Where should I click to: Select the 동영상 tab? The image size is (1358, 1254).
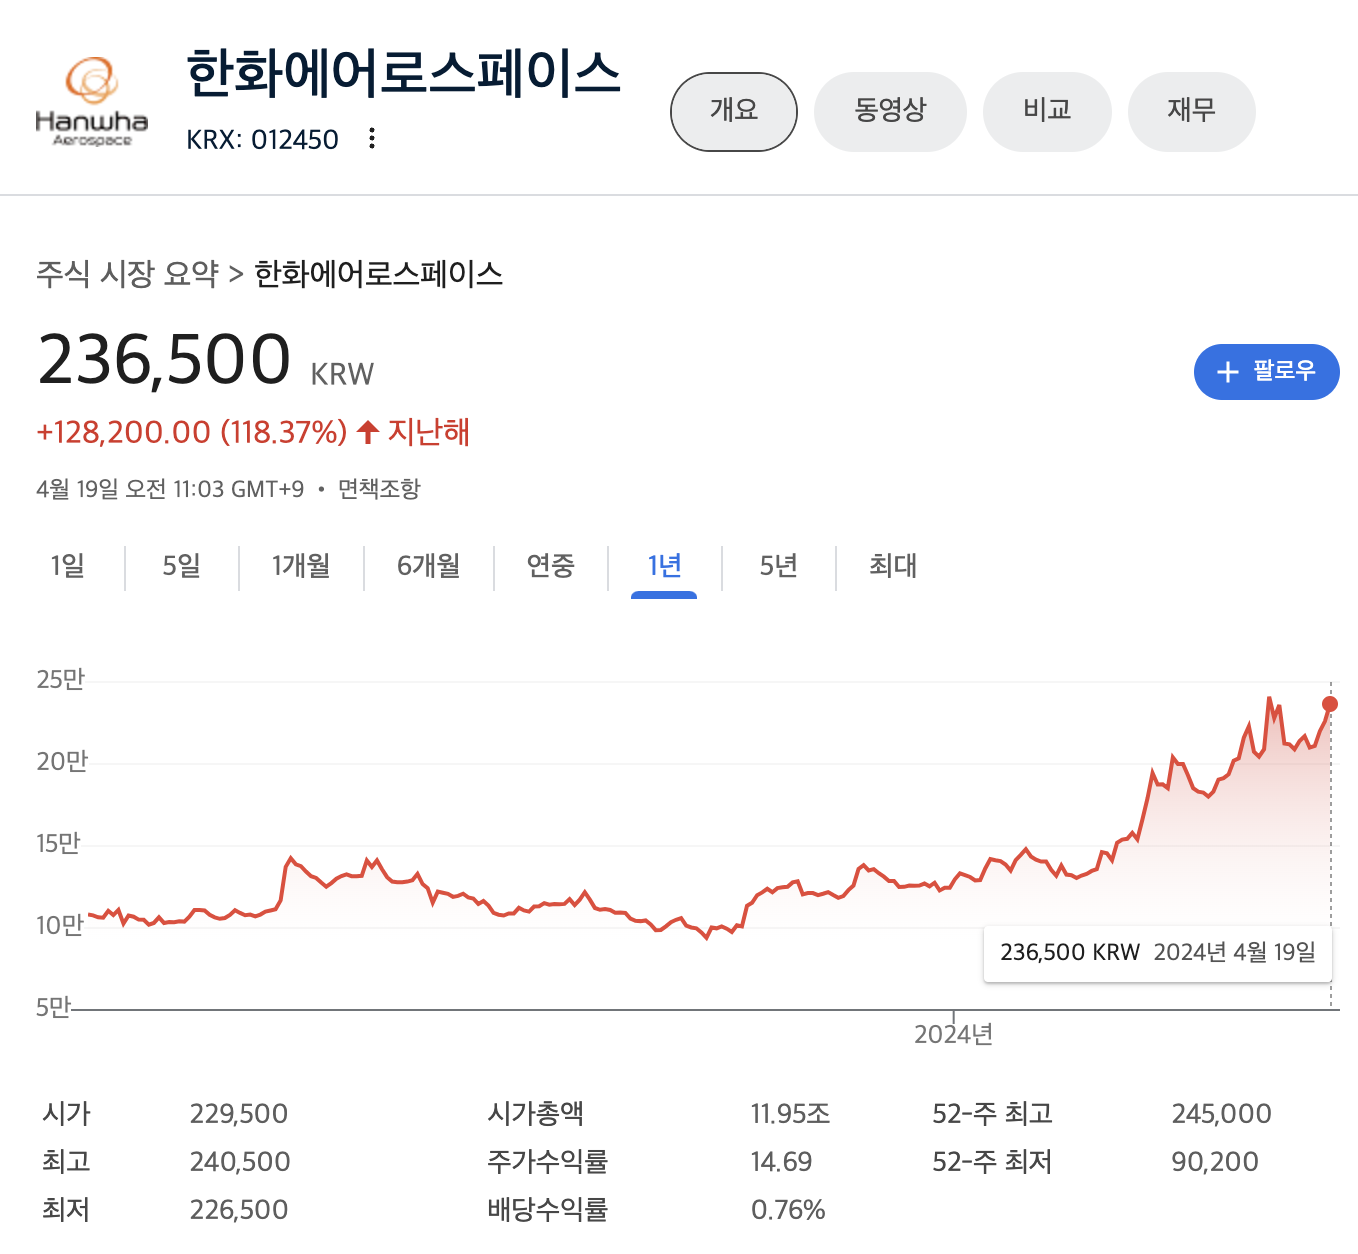[x=890, y=111]
